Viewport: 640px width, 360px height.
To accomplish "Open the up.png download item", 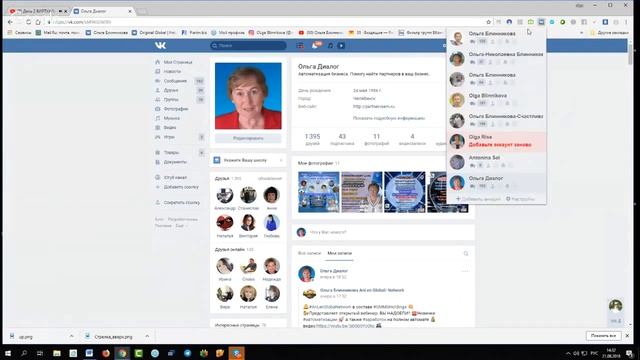I will point(41,336).
